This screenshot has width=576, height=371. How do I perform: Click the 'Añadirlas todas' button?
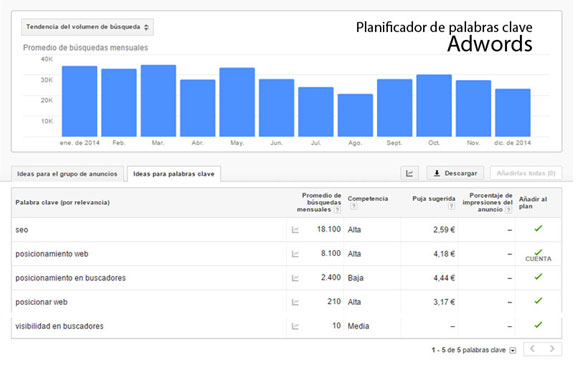pos(526,173)
